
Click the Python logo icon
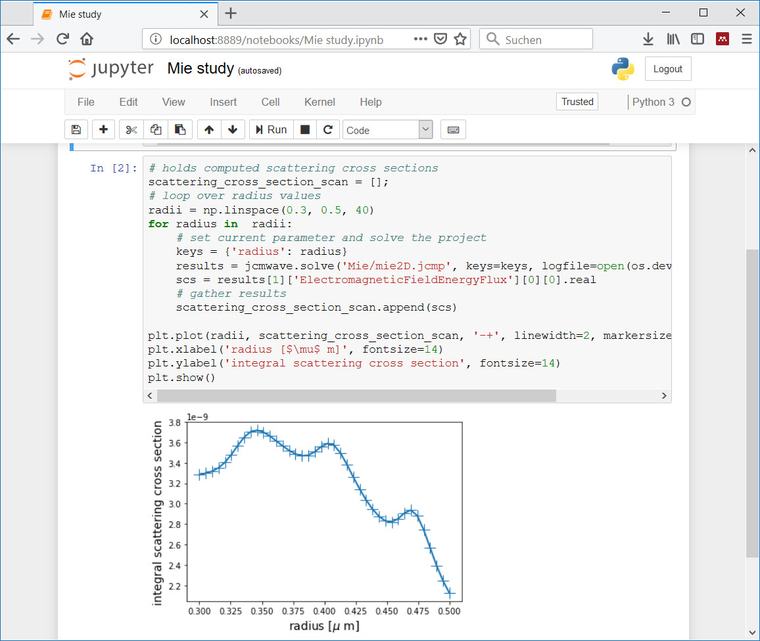point(623,68)
